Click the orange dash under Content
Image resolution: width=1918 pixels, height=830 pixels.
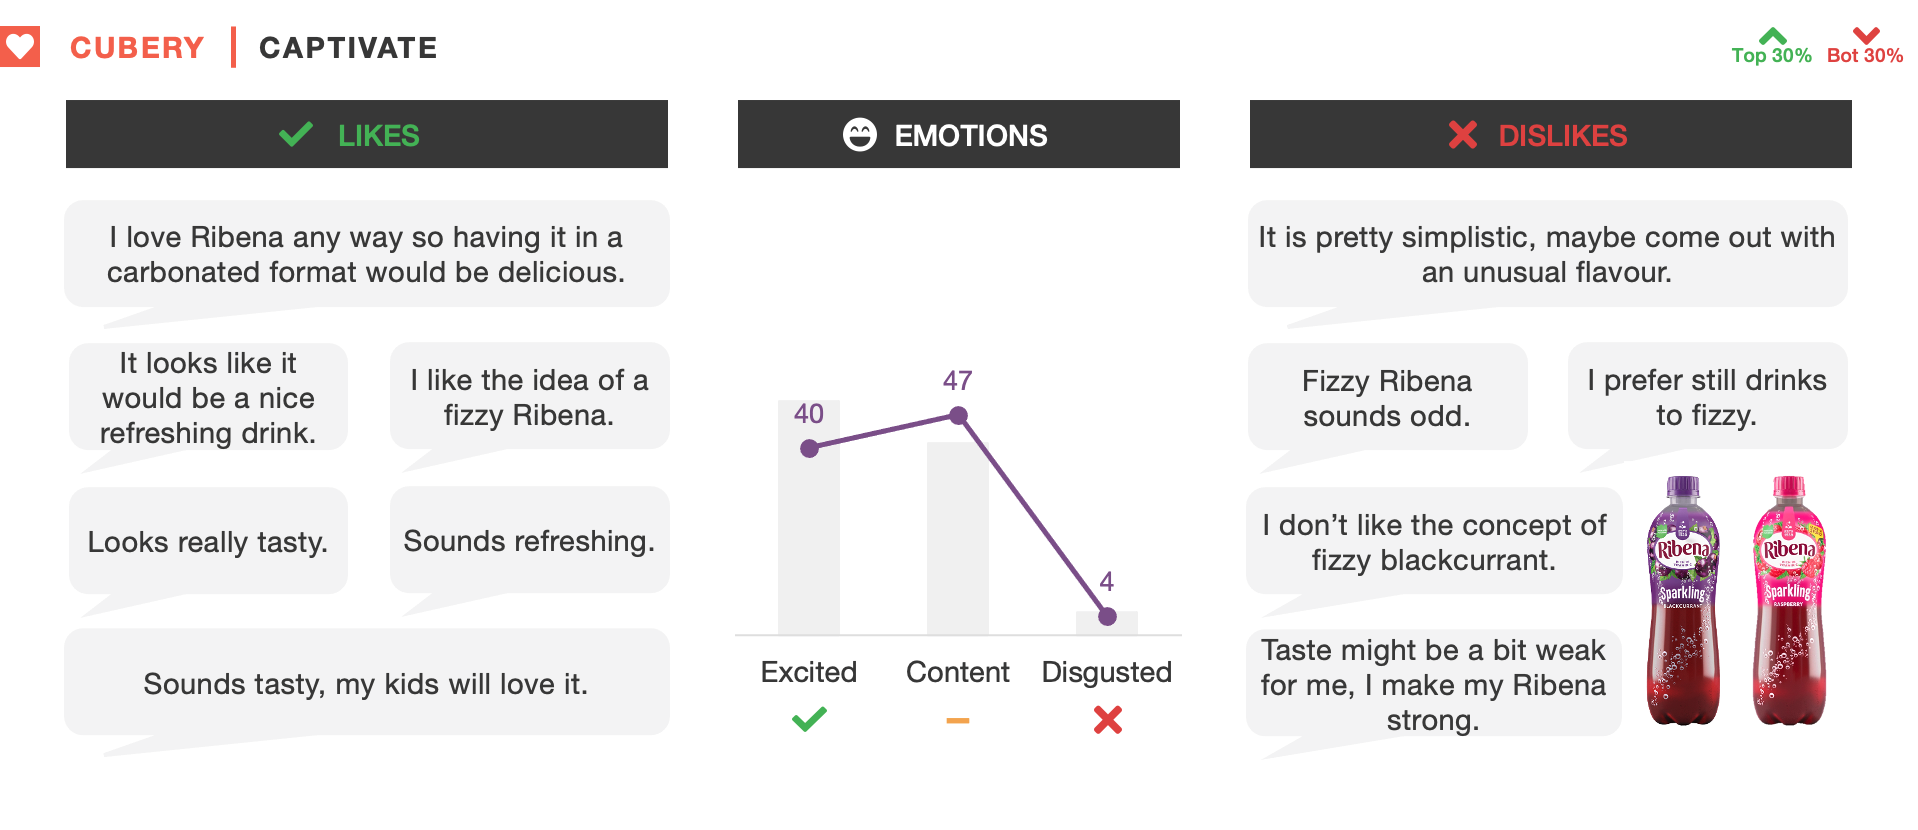(957, 720)
